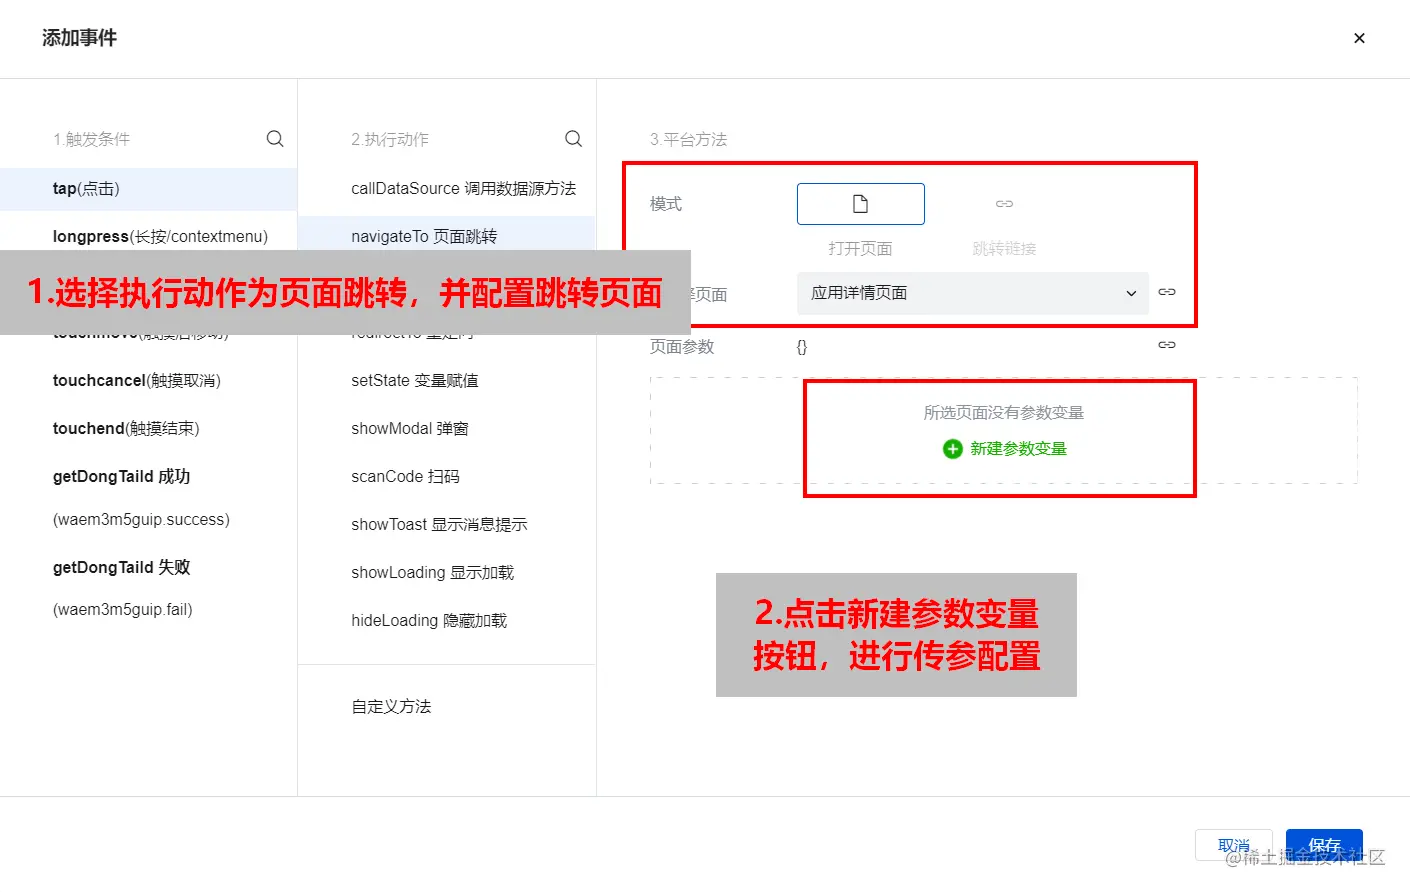Click 跳转链接 label under mode

1004,249
